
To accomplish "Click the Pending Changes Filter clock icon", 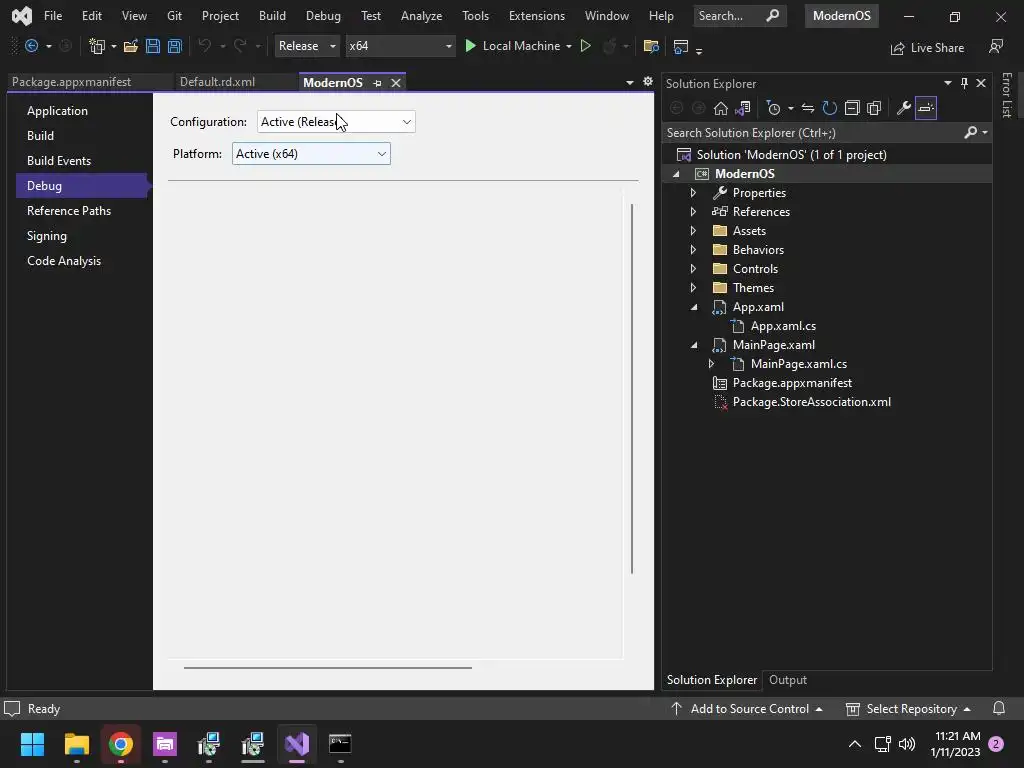I will pyautogui.click(x=773, y=108).
